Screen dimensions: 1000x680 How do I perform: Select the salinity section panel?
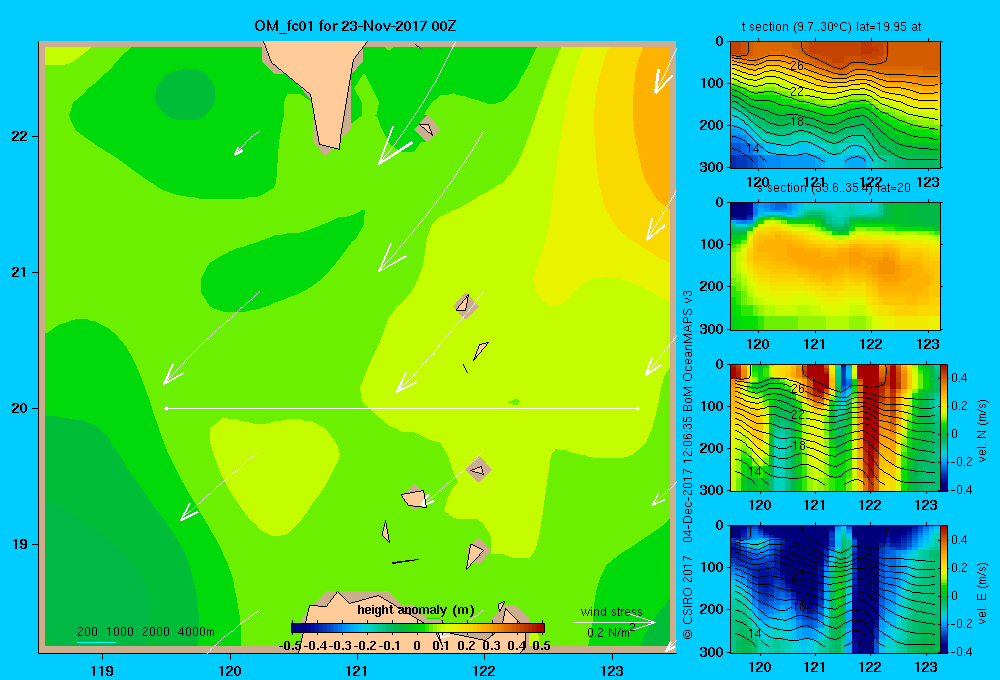pos(835,266)
